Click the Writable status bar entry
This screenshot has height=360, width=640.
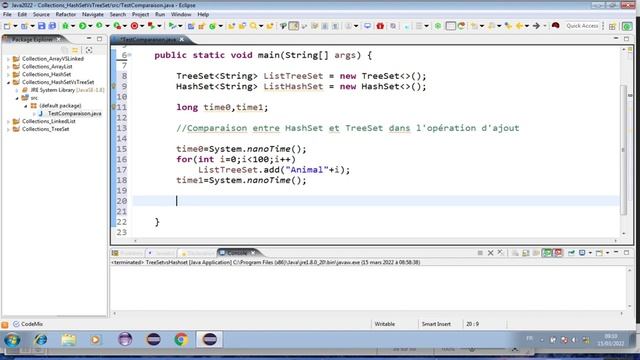click(384, 324)
